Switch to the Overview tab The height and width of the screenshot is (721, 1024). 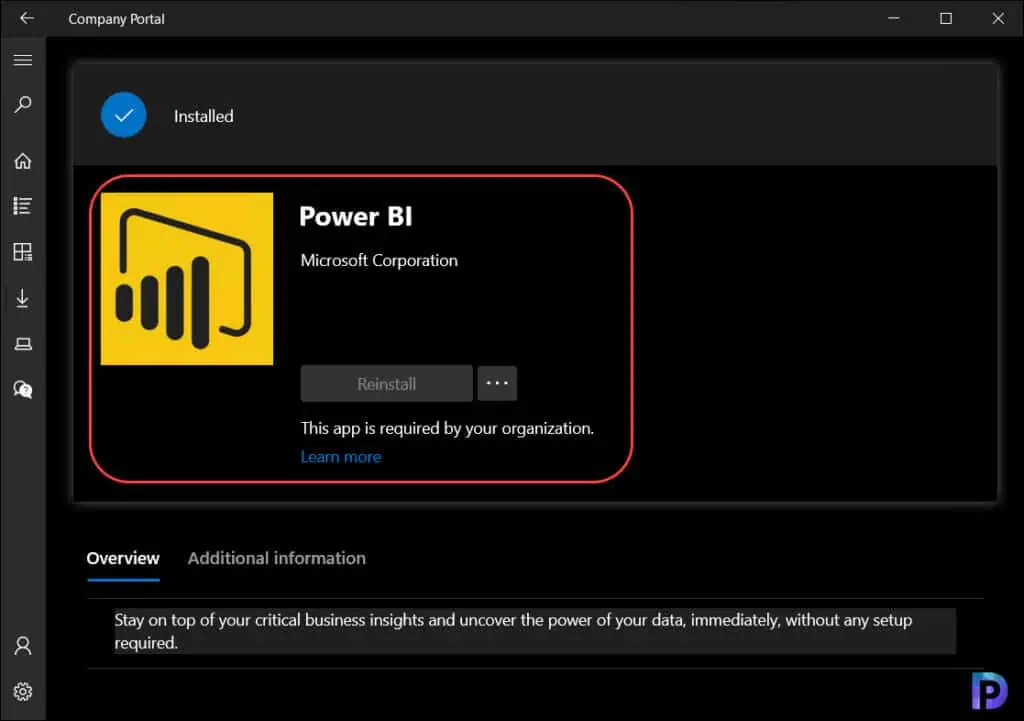tap(123, 558)
